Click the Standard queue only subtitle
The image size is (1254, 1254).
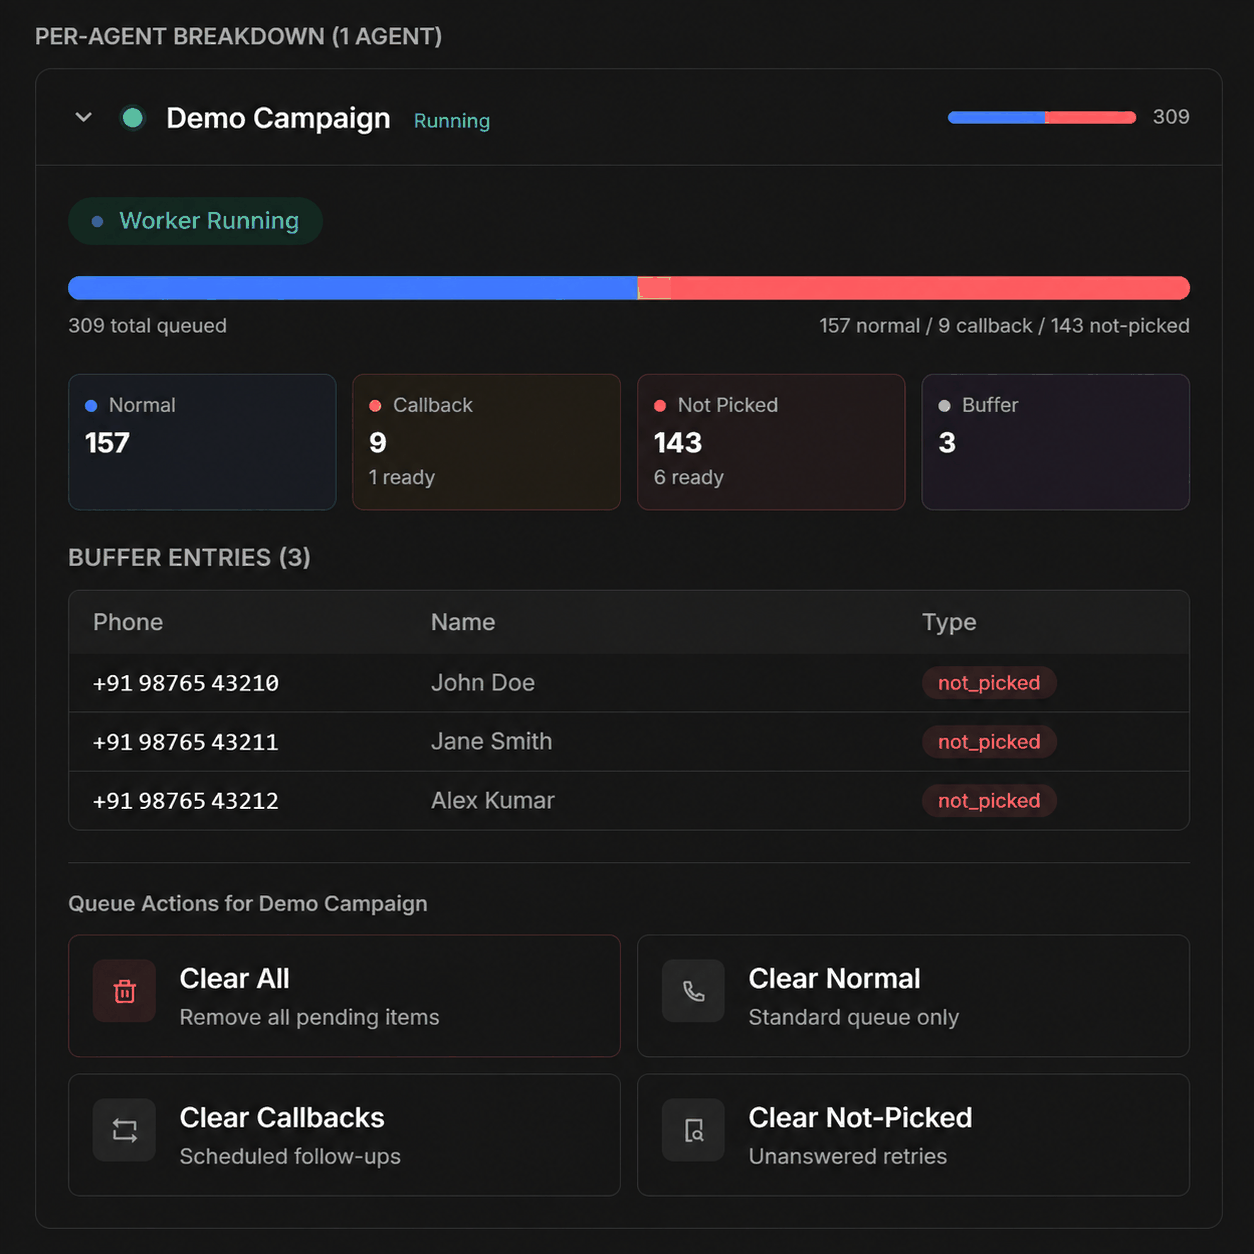tap(853, 1018)
